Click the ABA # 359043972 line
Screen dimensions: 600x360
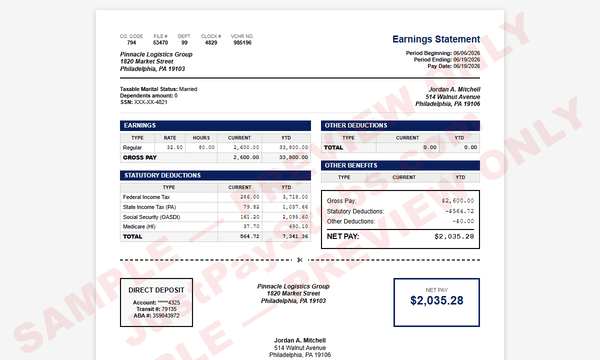point(156,316)
